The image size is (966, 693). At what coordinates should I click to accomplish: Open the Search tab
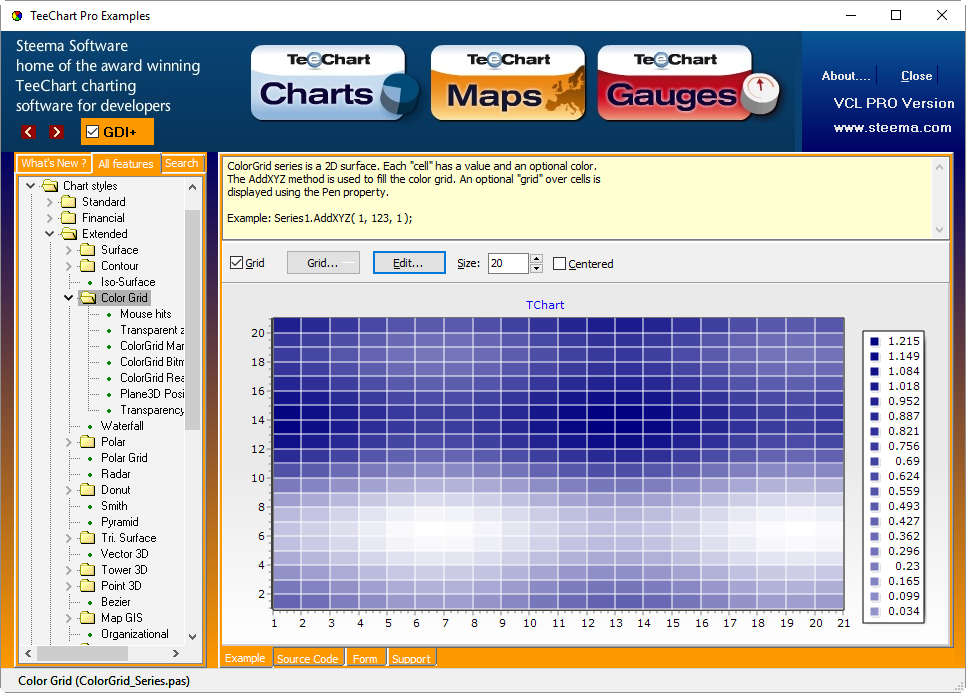click(x=182, y=163)
